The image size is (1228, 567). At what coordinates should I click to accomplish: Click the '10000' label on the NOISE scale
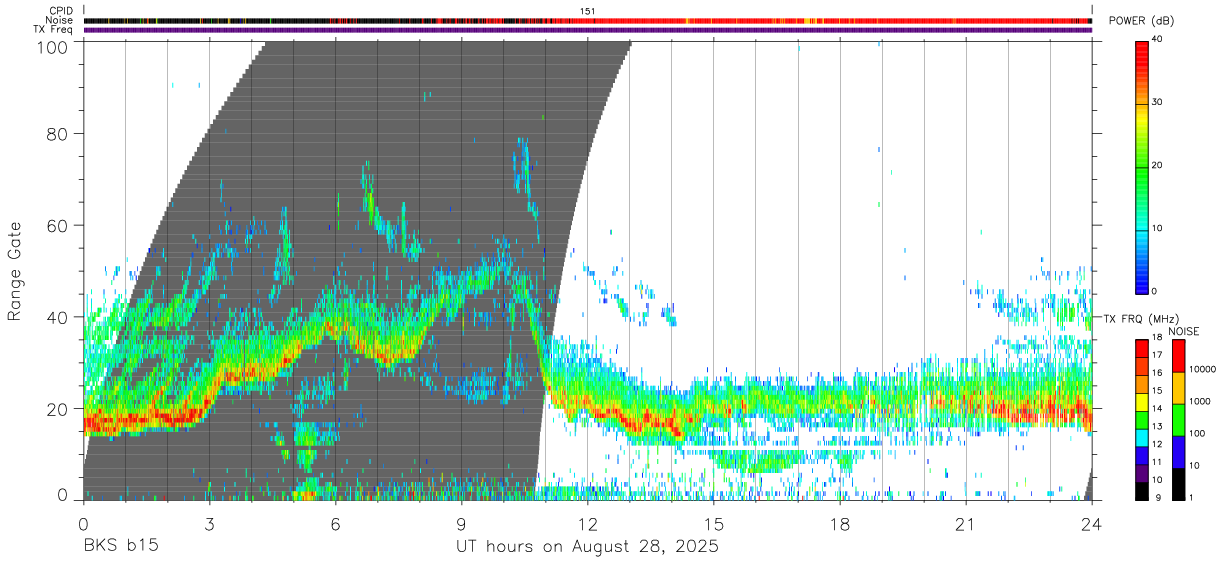coord(1202,369)
